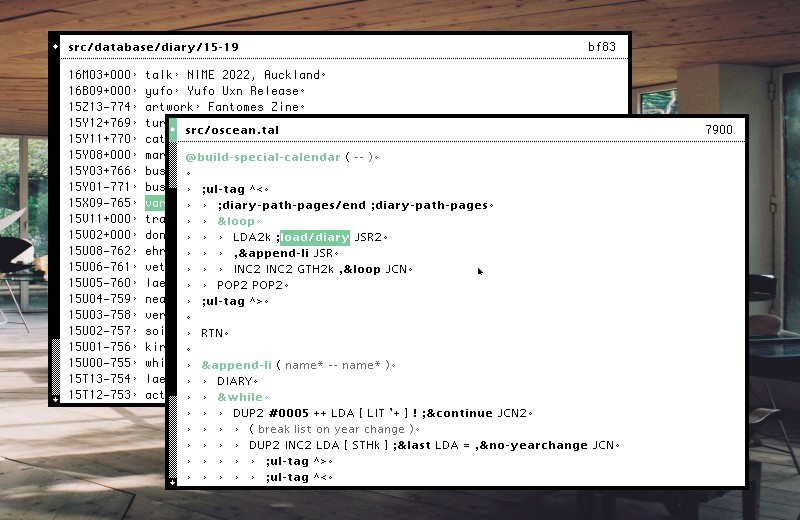The width and height of the screenshot is (800, 520).
Task: Click the highlighted 15X09-765 row entry
Action: (155, 203)
